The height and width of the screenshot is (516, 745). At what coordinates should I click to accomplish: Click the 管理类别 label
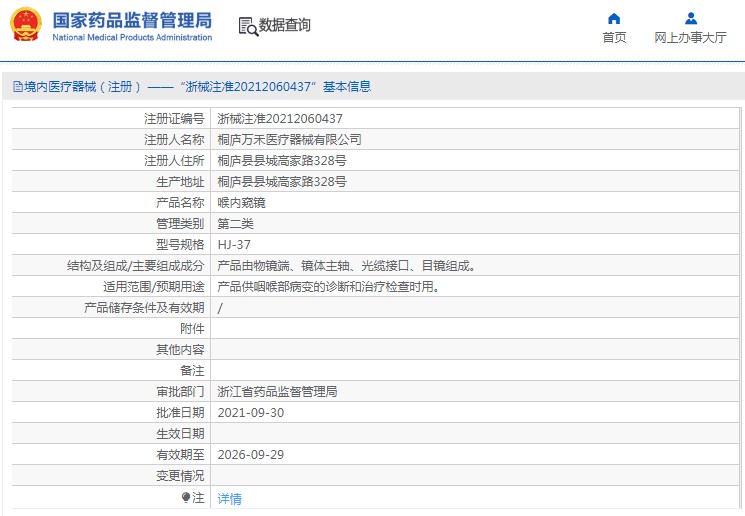coord(180,223)
